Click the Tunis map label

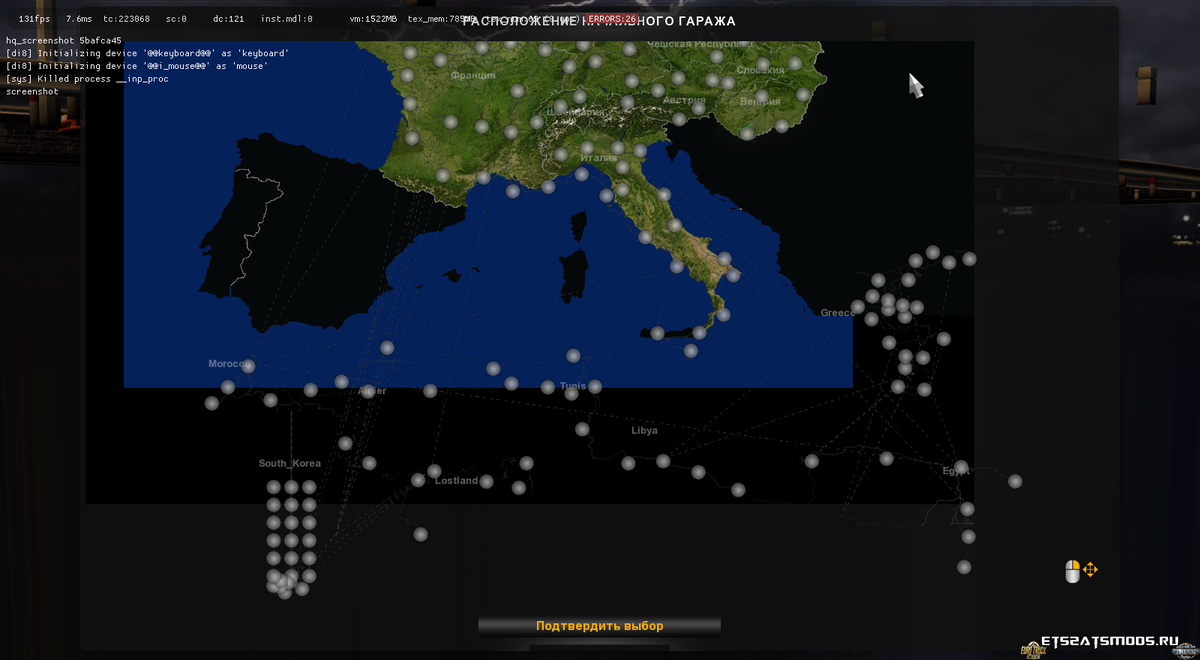(x=573, y=386)
